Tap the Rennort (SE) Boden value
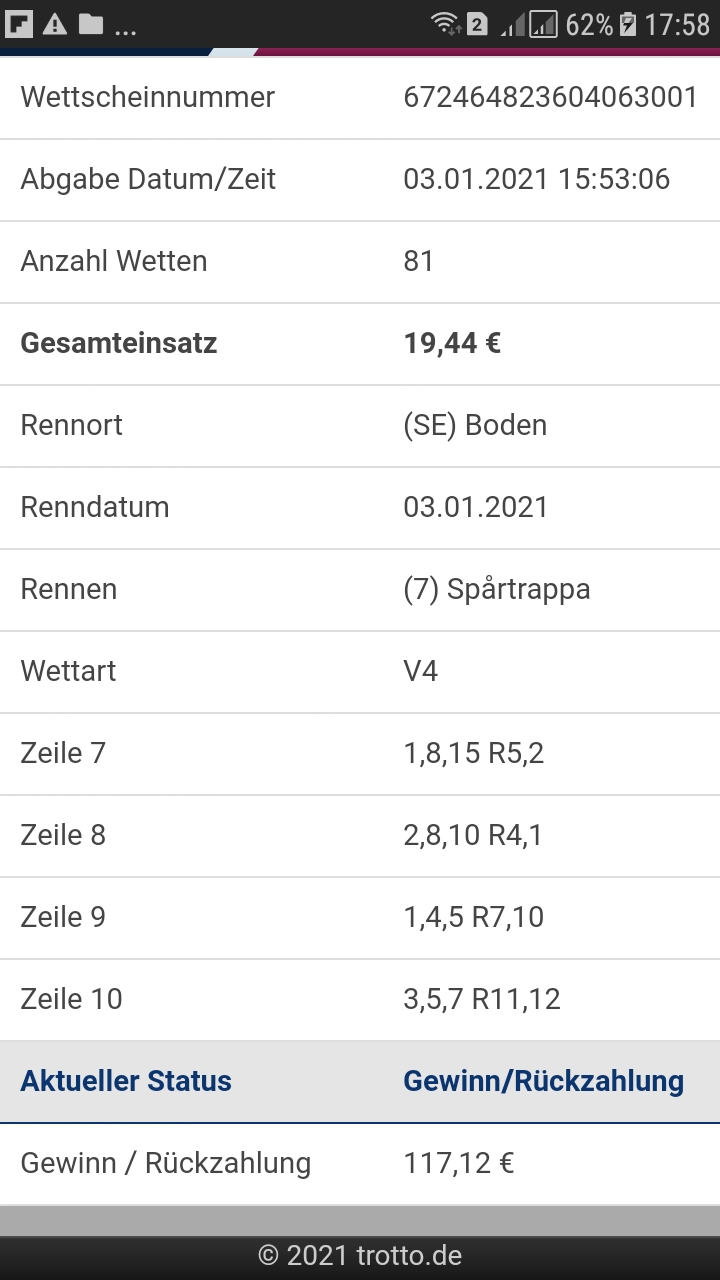Viewport: 720px width, 1280px height. tap(475, 425)
